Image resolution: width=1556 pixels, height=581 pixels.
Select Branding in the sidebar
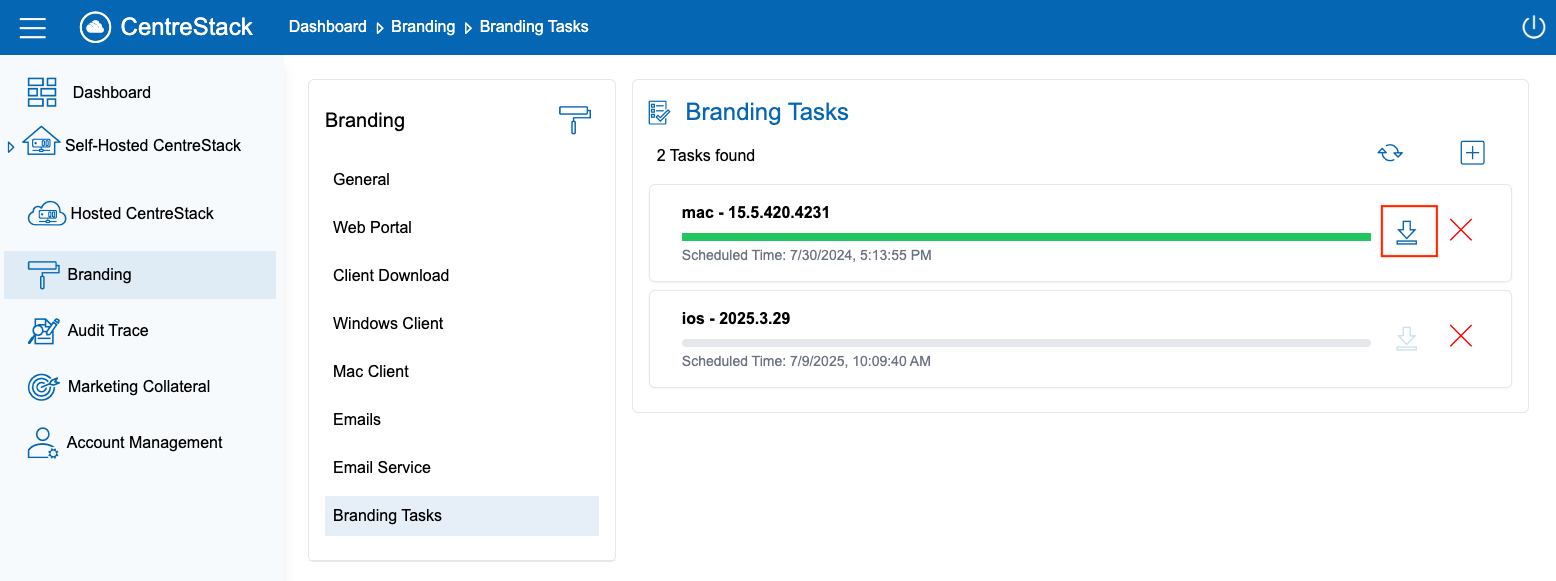coord(140,275)
